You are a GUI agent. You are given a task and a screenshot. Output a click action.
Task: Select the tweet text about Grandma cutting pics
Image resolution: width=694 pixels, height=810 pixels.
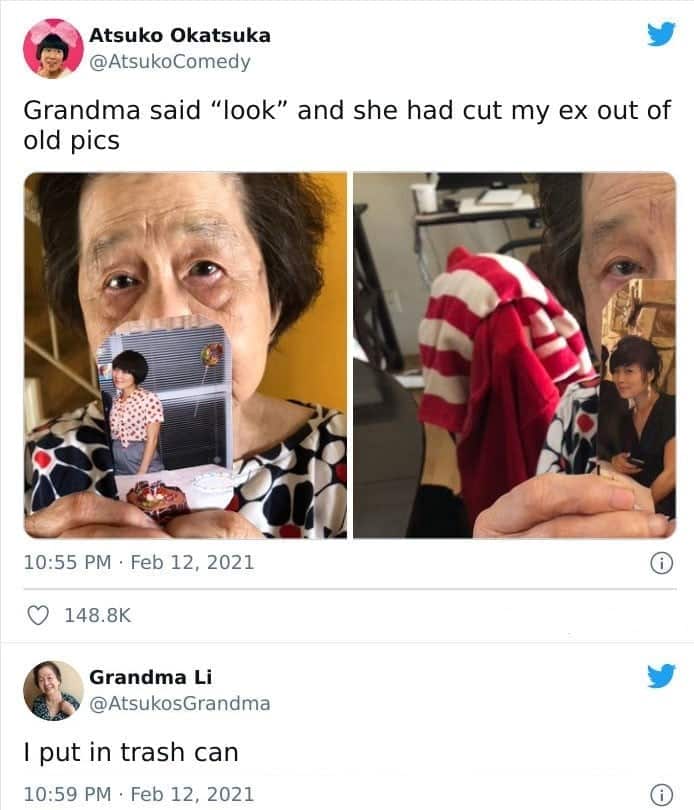347,125
